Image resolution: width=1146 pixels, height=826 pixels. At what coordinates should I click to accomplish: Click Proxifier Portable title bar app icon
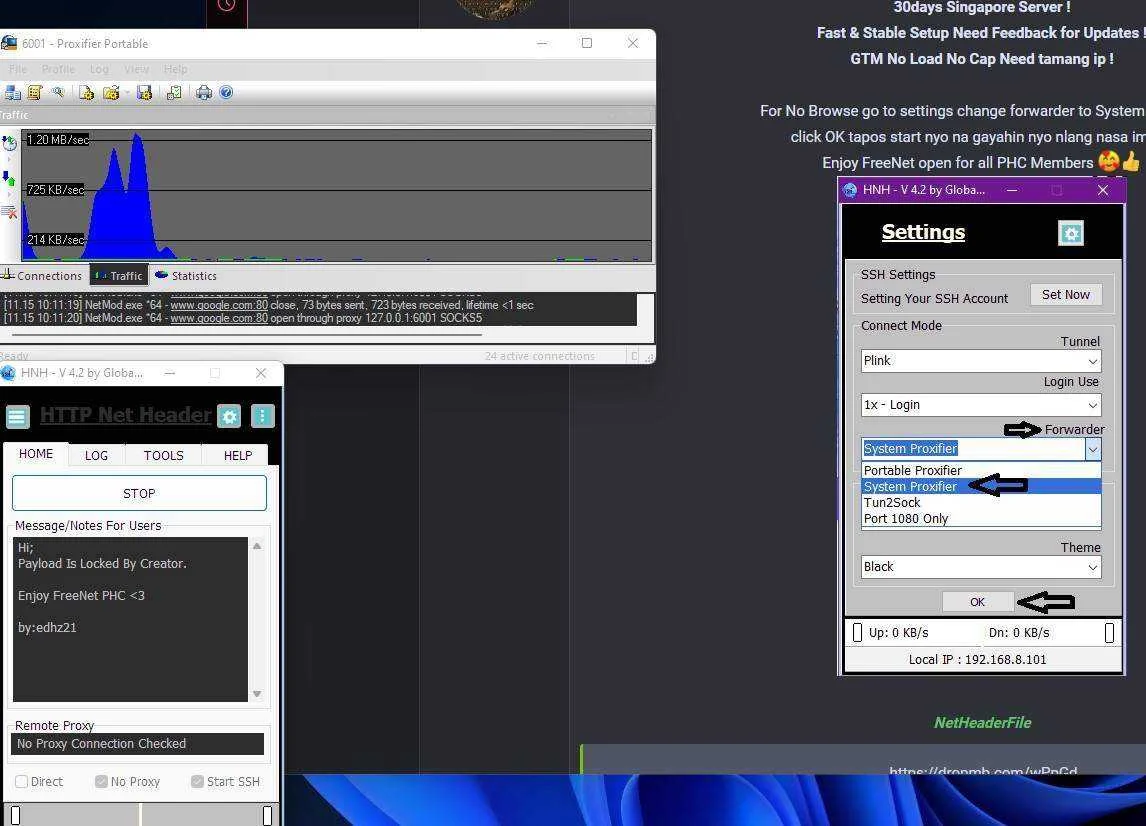pyautogui.click(x=9, y=43)
